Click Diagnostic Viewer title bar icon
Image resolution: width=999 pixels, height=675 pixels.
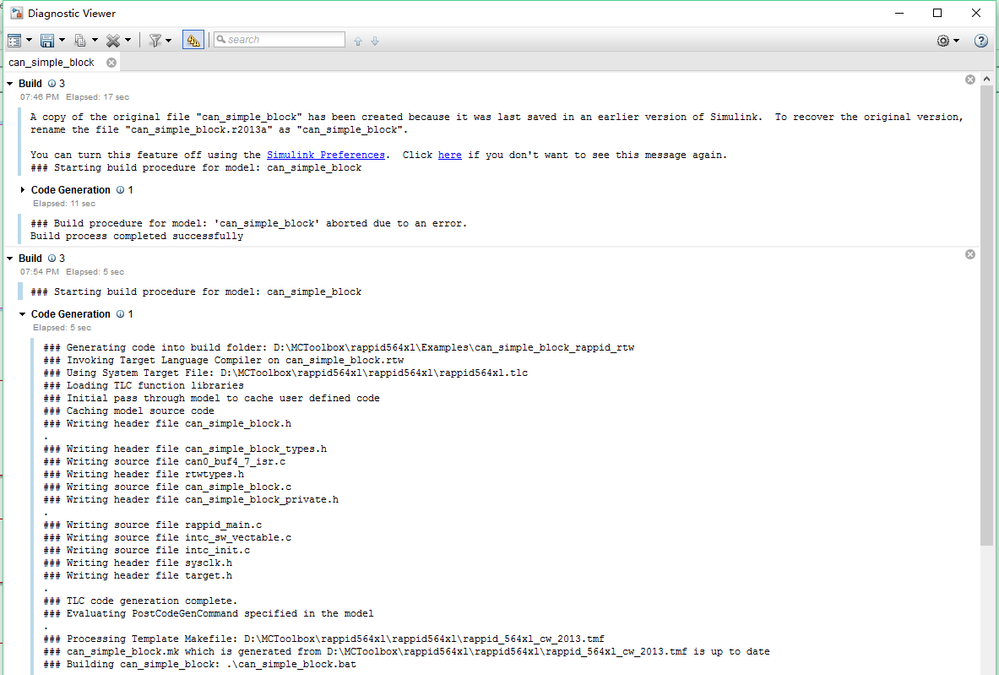17,13
